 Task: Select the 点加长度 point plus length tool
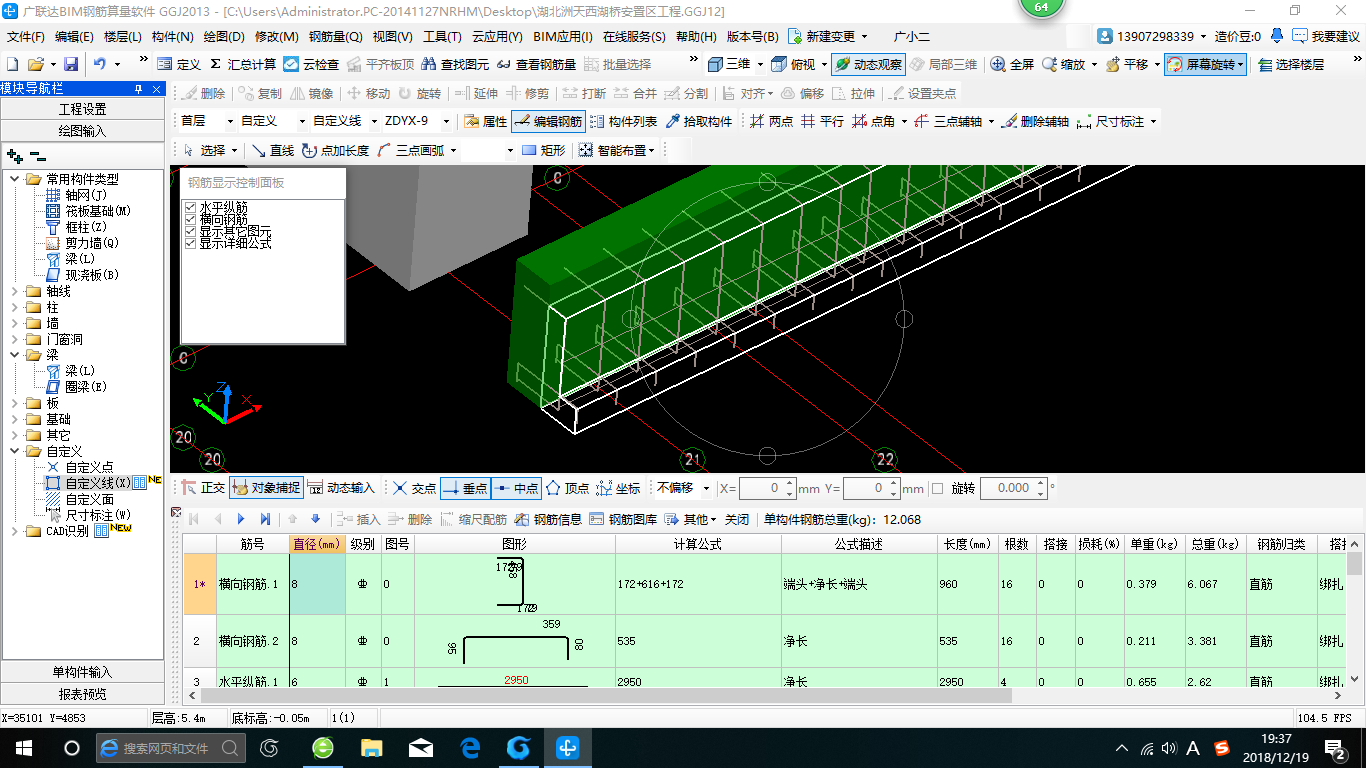335,151
